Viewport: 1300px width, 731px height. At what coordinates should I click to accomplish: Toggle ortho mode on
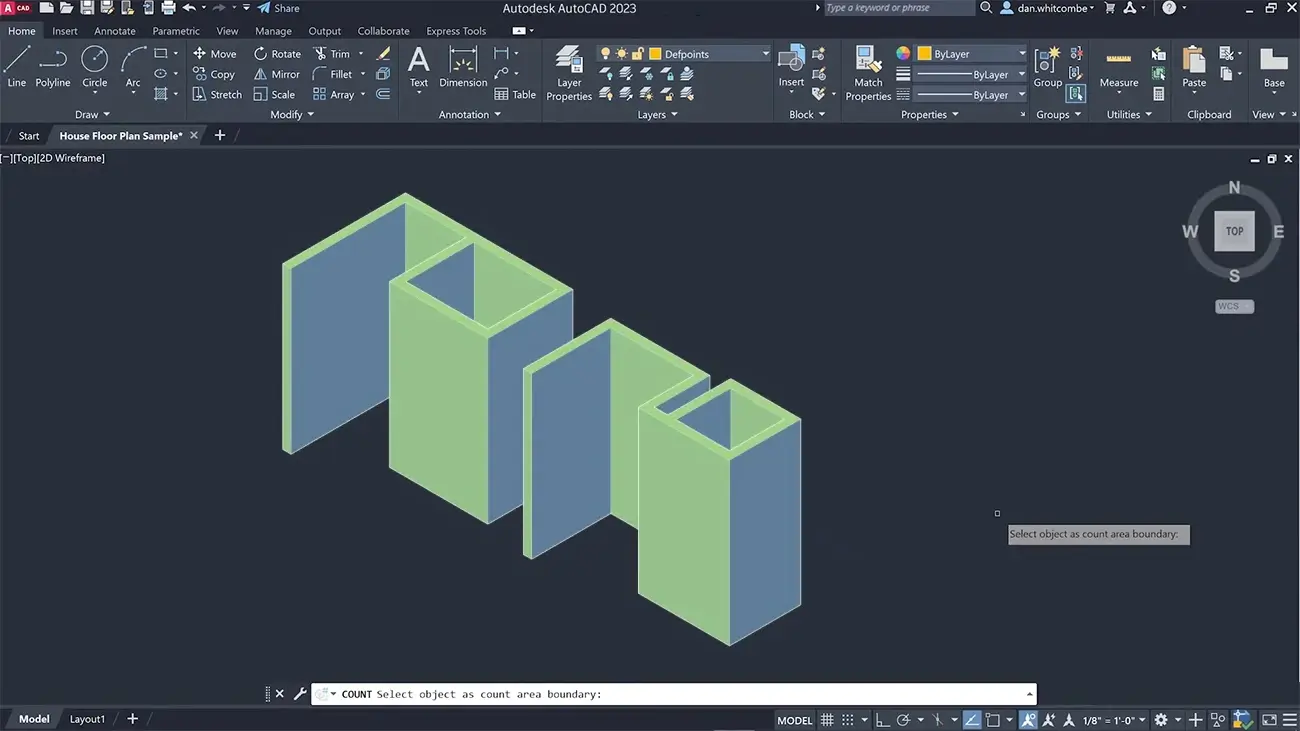click(x=881, y=719)
